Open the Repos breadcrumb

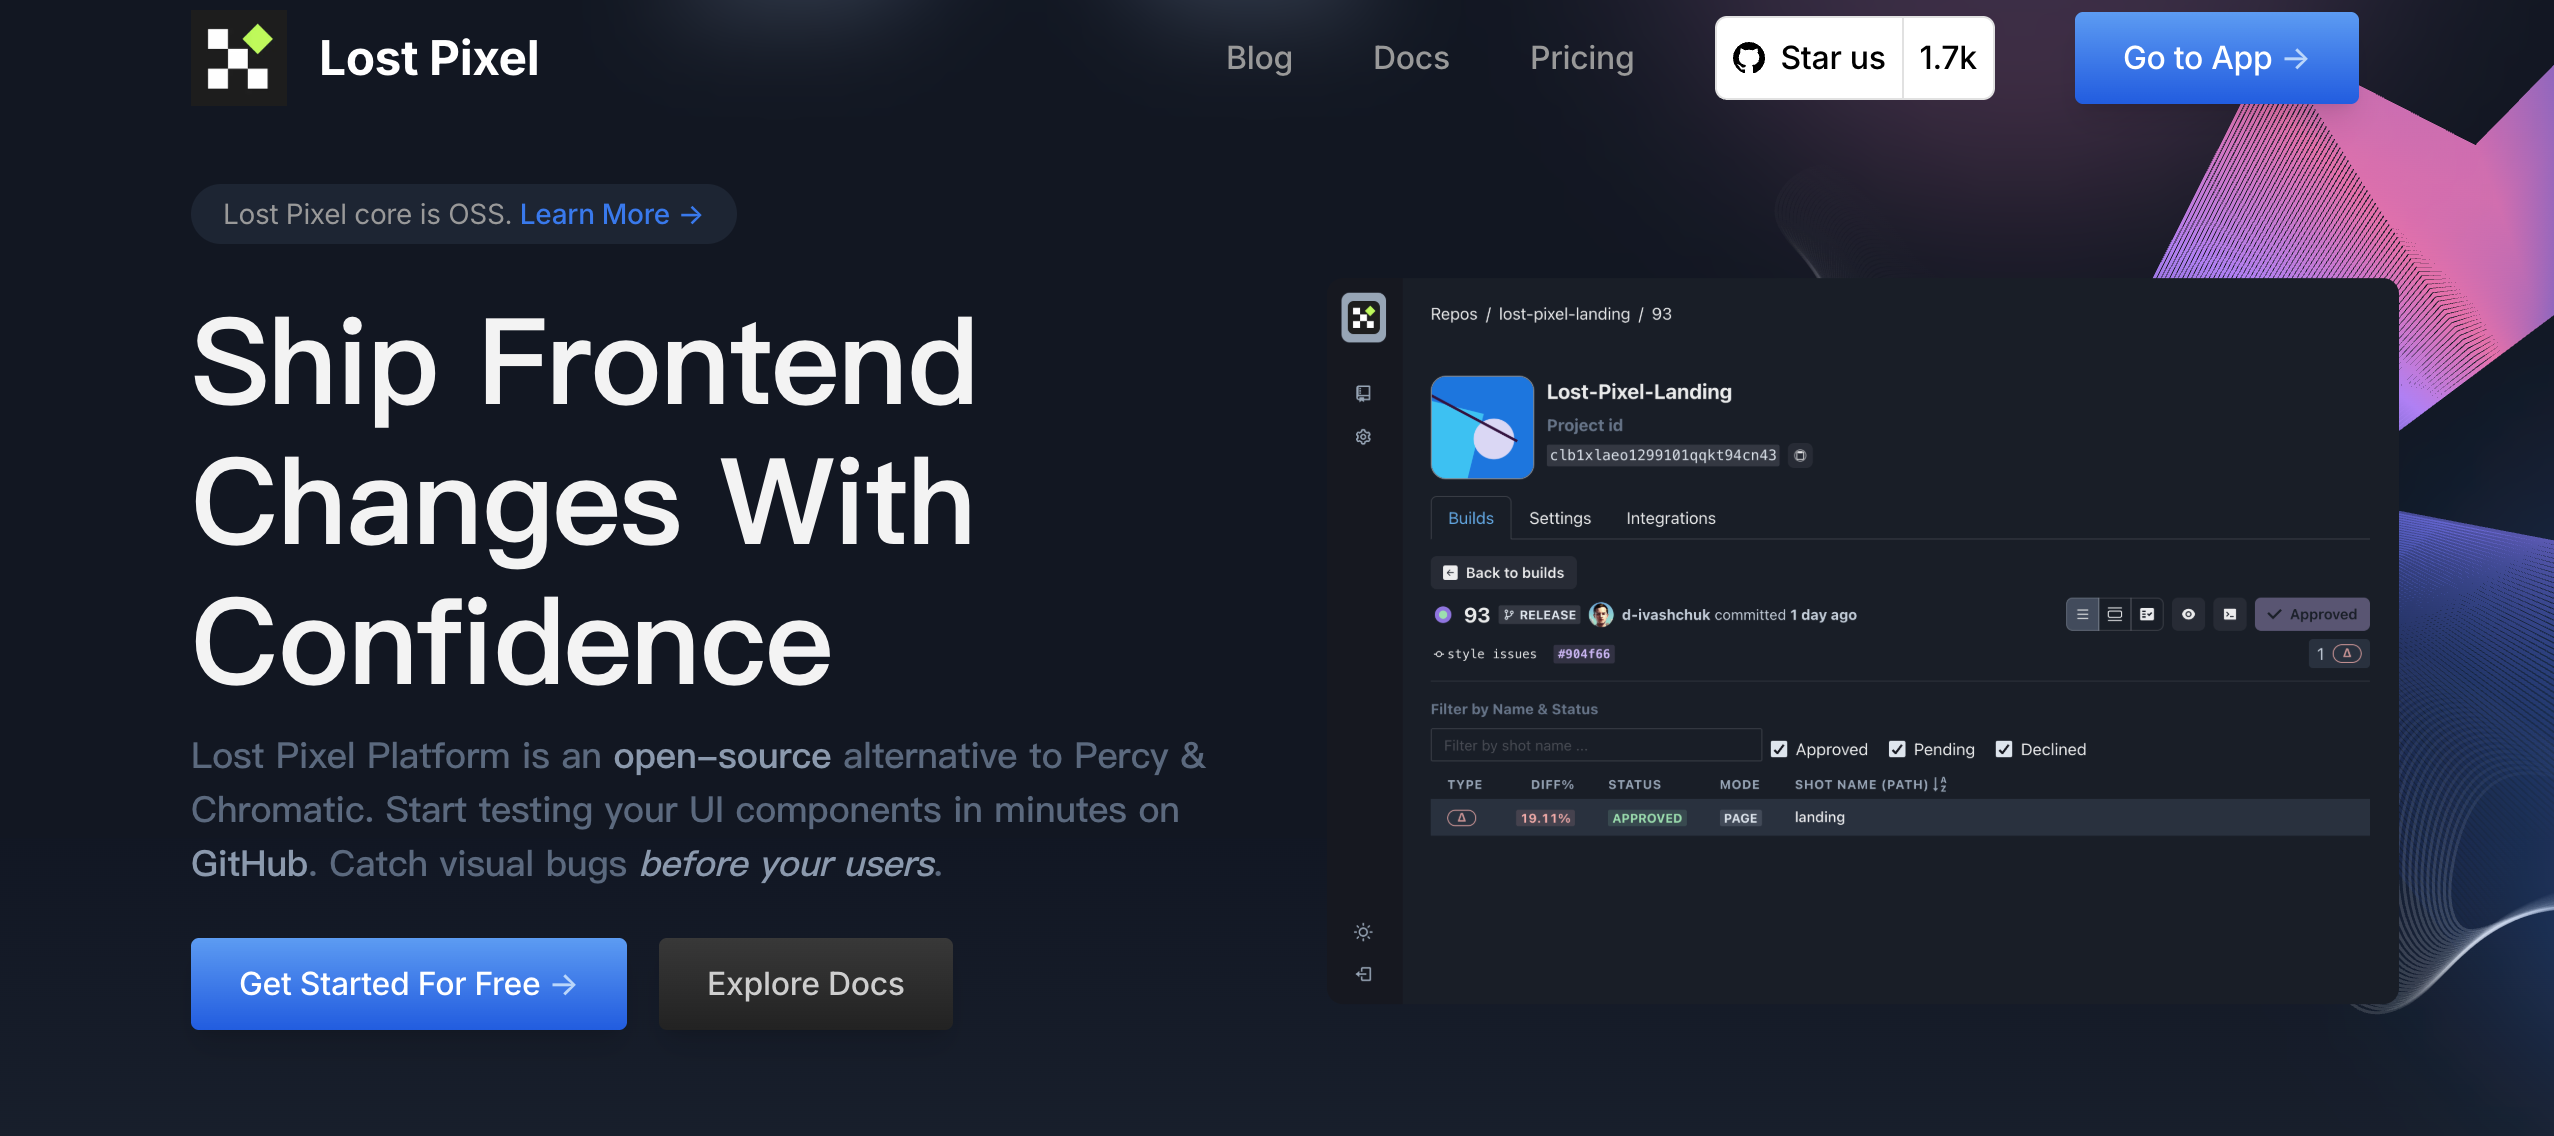pyautogui.click(x=1454, y=314)
